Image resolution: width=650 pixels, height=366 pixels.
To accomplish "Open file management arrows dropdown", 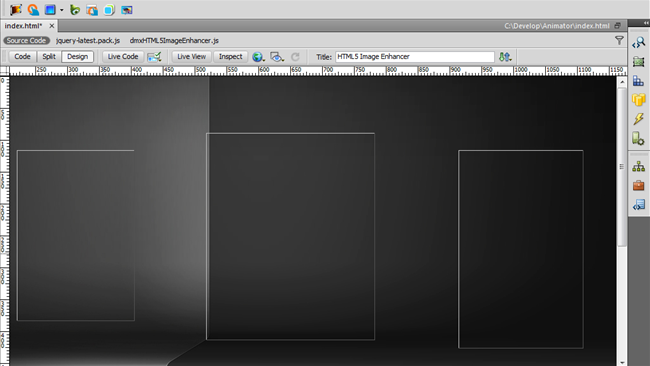I will click(x=505, y=57).
